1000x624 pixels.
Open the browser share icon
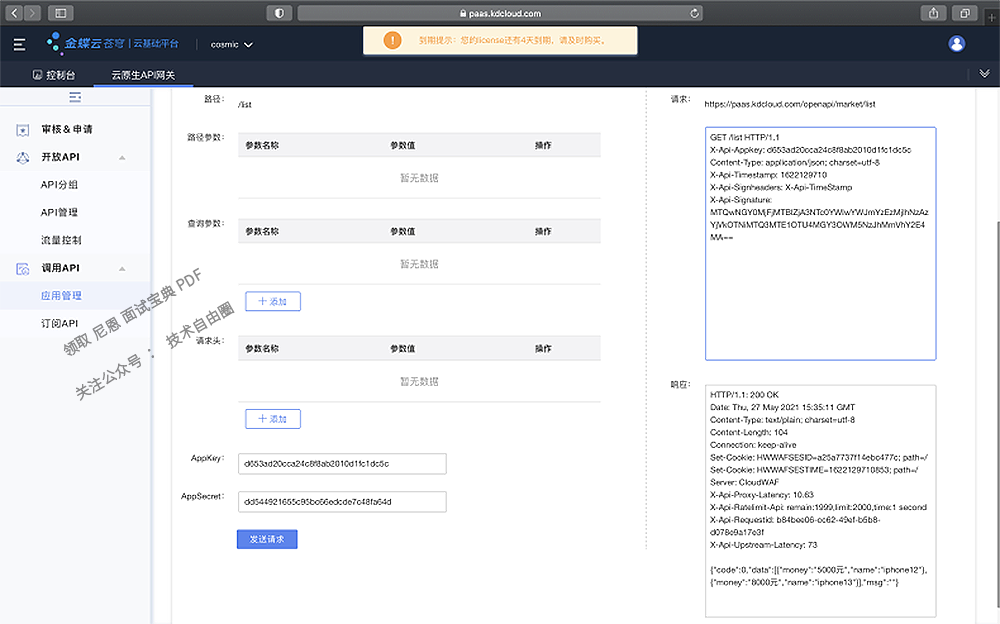pyautogui.click(x=934, y=13)
